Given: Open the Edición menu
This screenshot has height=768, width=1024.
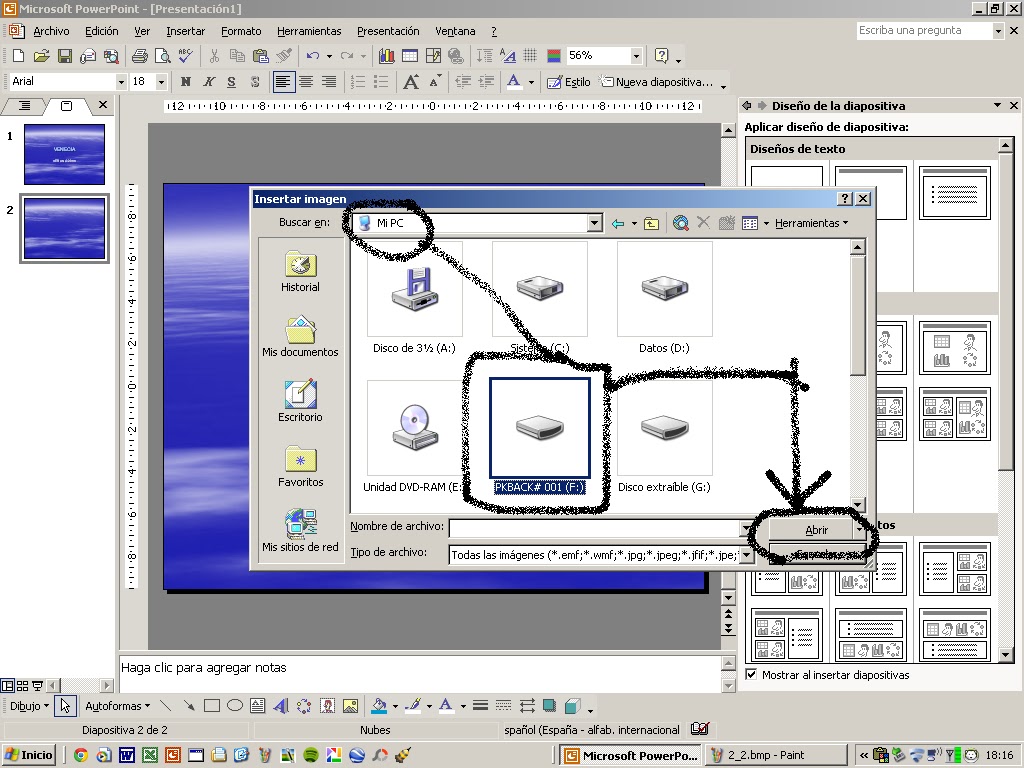Looking at the screenshot, I should (x=102, y=31).
